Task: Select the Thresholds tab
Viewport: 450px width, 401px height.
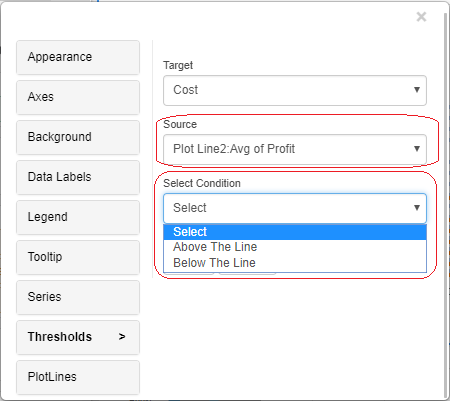Action: tap(78, 337)
